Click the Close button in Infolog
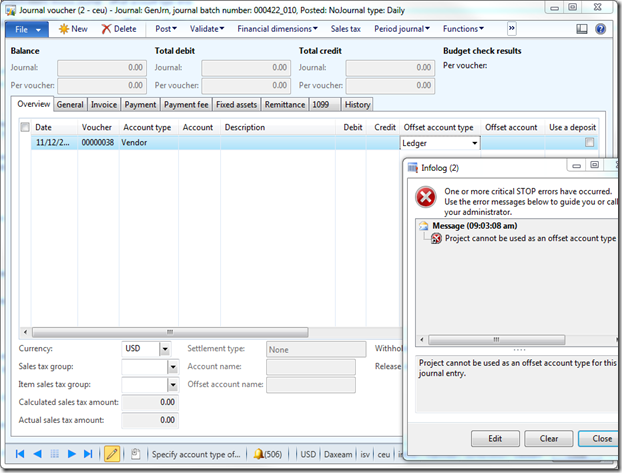This screenshot has height=473, width=622. tap(600, 438)
